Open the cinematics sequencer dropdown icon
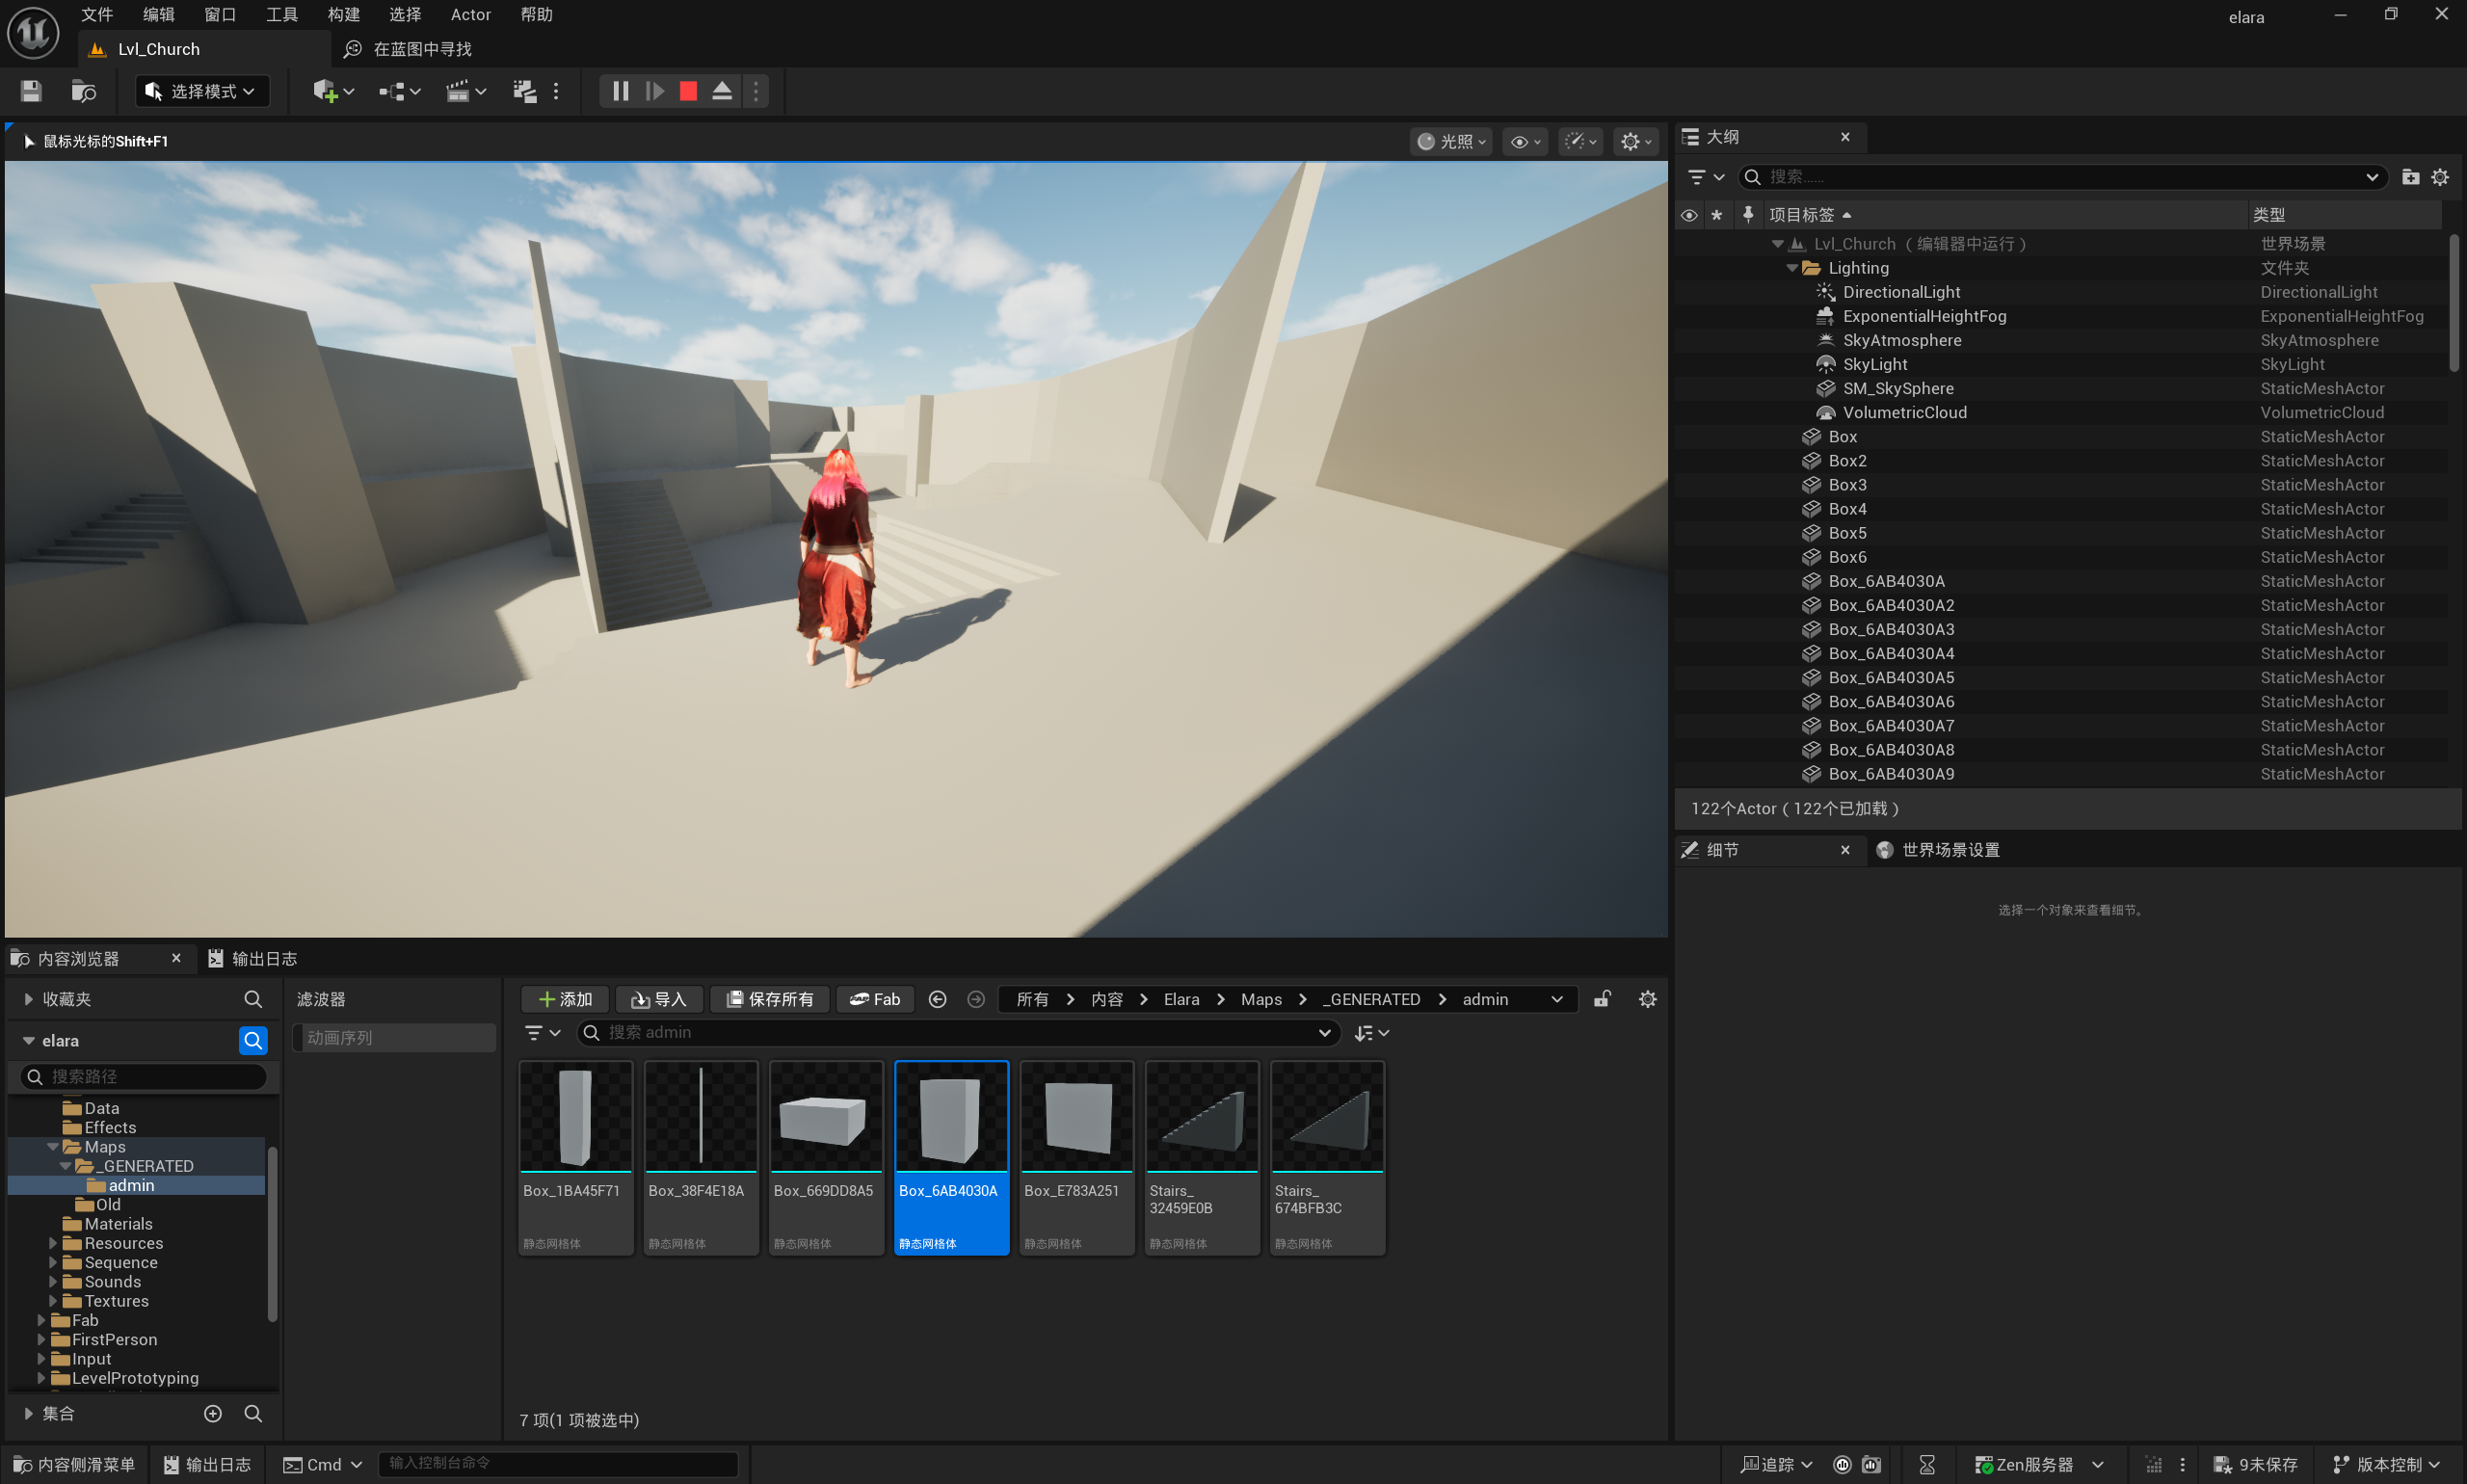The height and width of the screenshot is (1484, 2467). [466, 91]
